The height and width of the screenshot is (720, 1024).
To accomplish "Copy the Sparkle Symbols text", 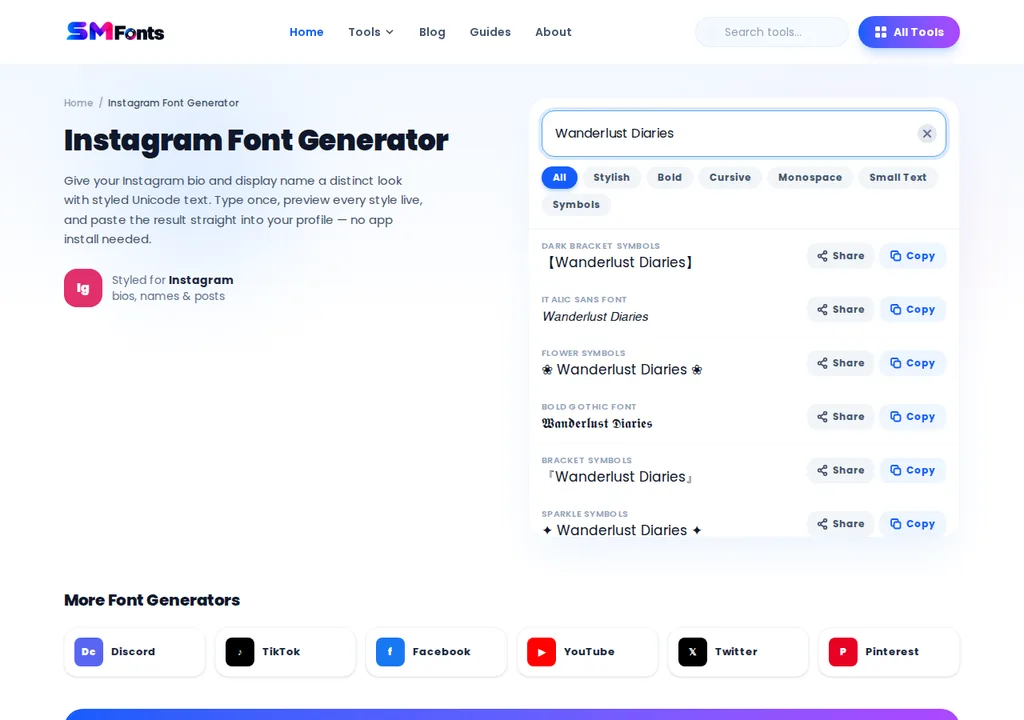I will tap(912, 524).
